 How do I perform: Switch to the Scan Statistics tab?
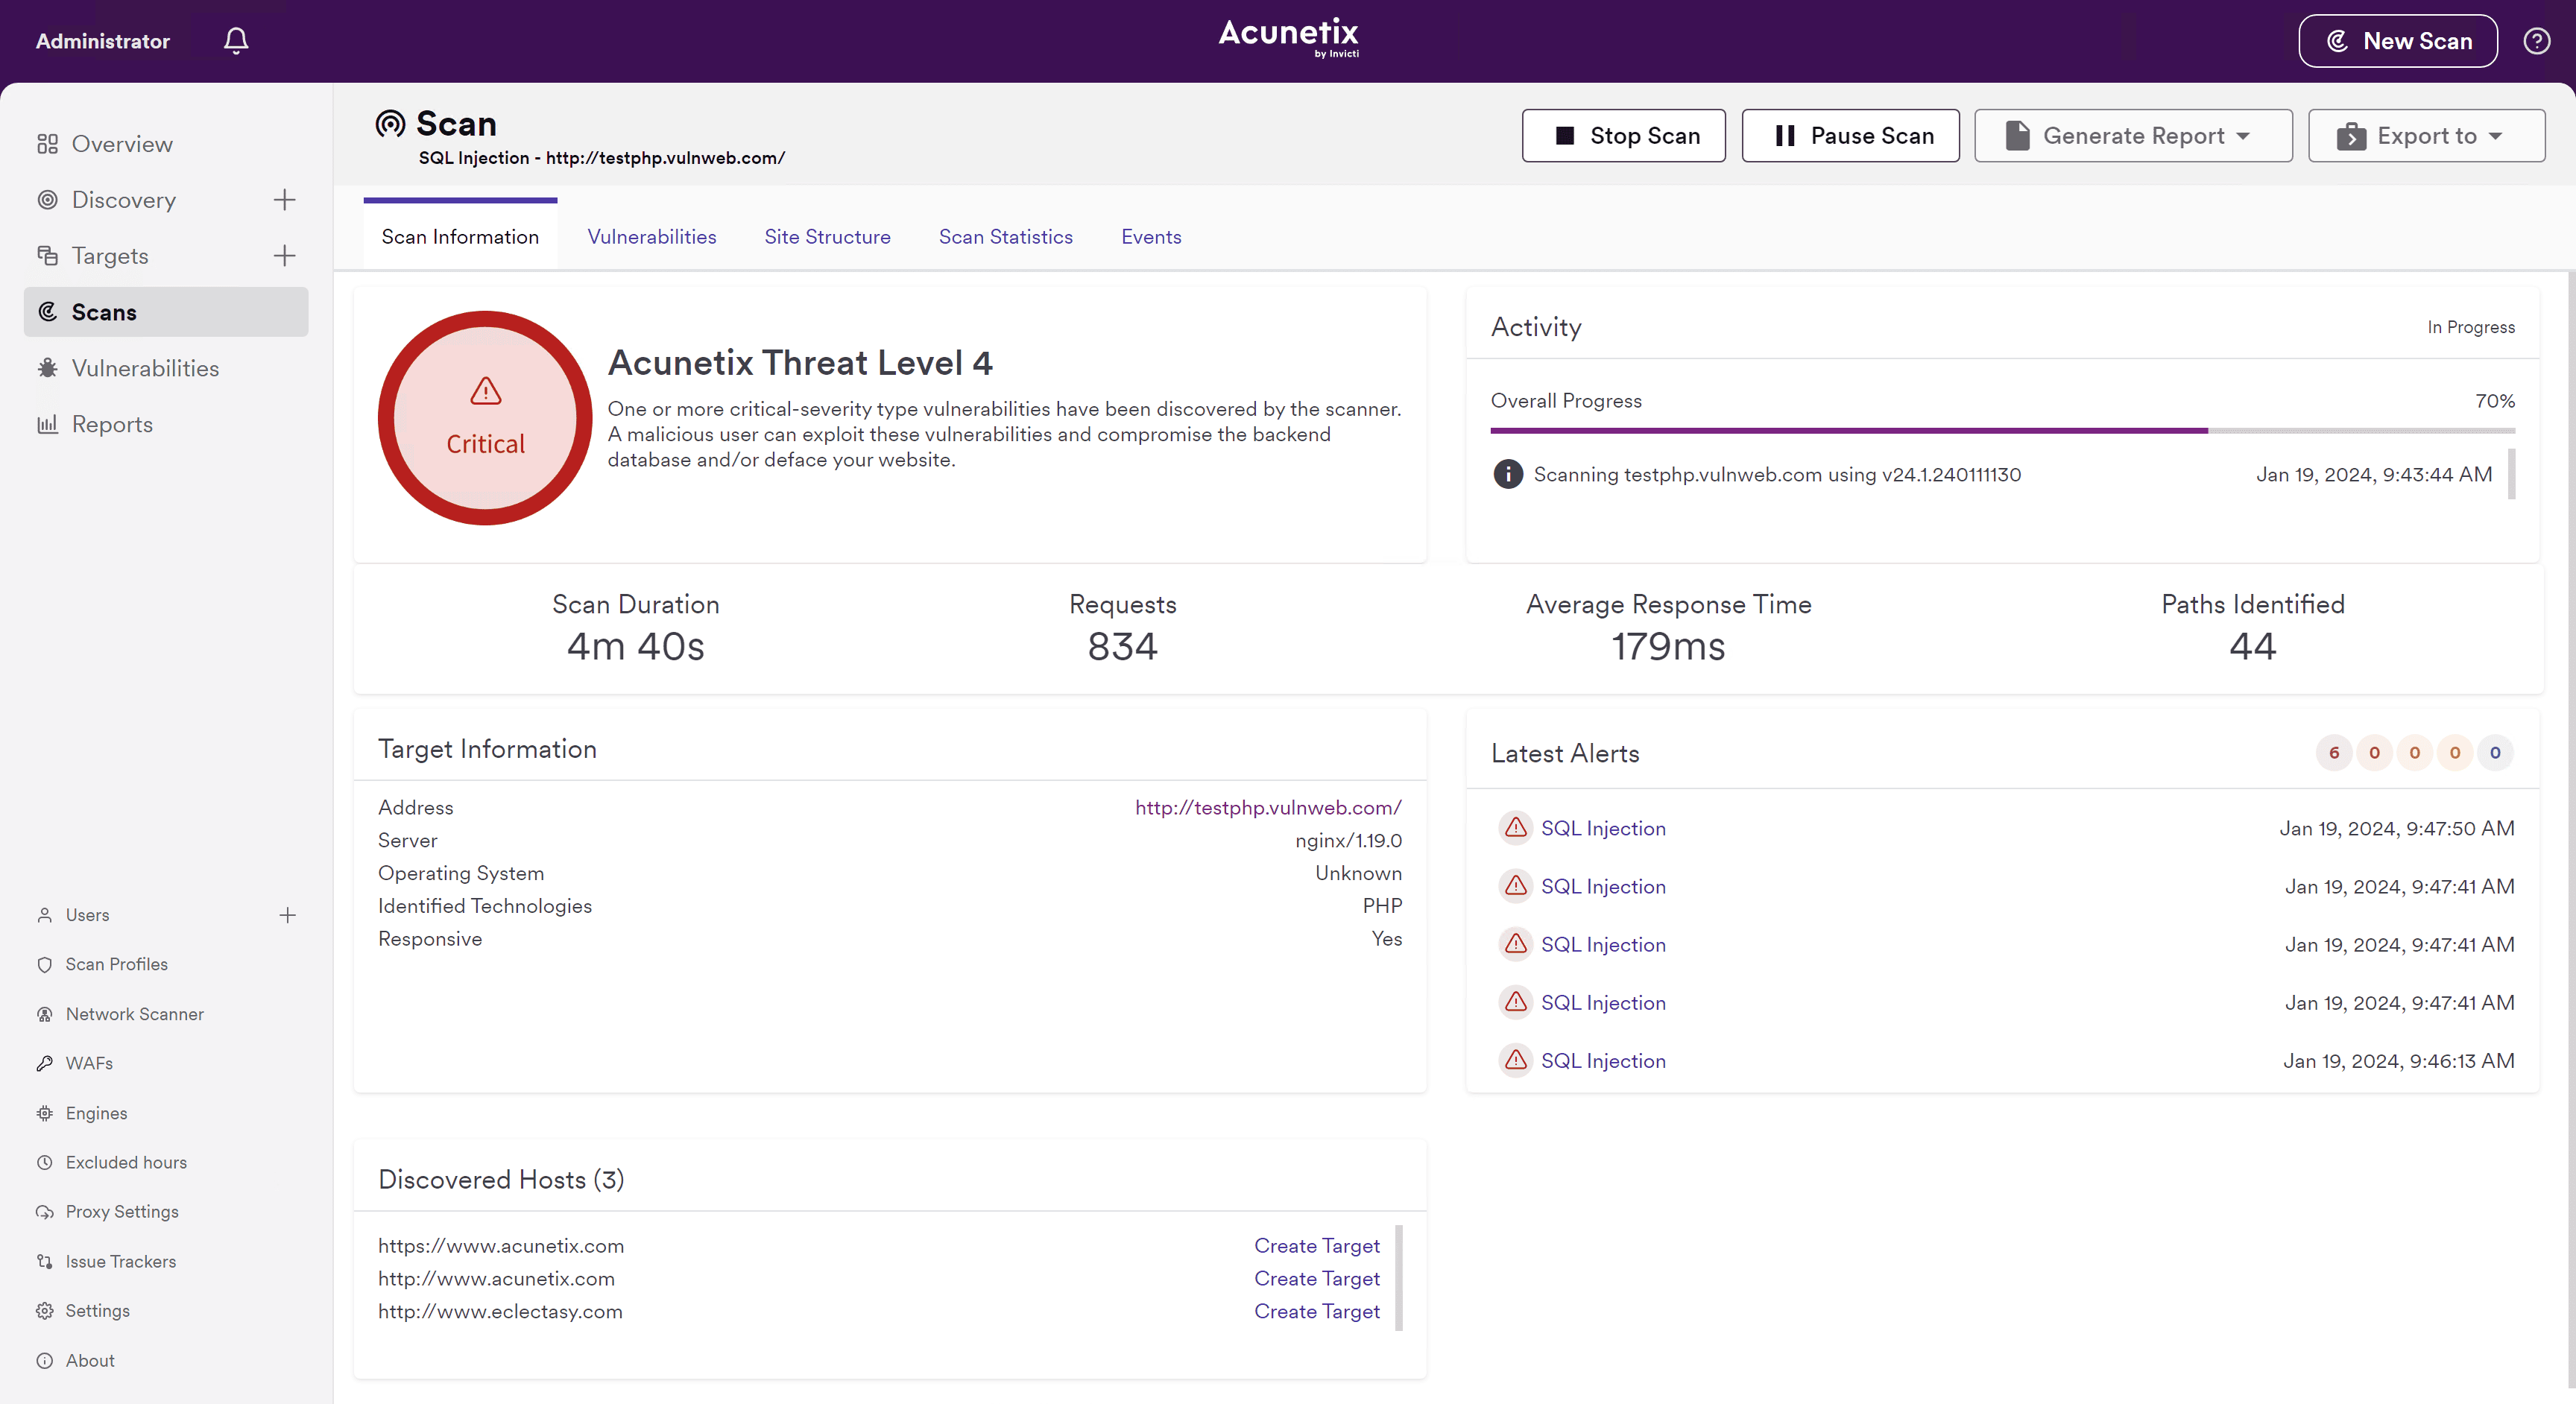(1005, 237)
